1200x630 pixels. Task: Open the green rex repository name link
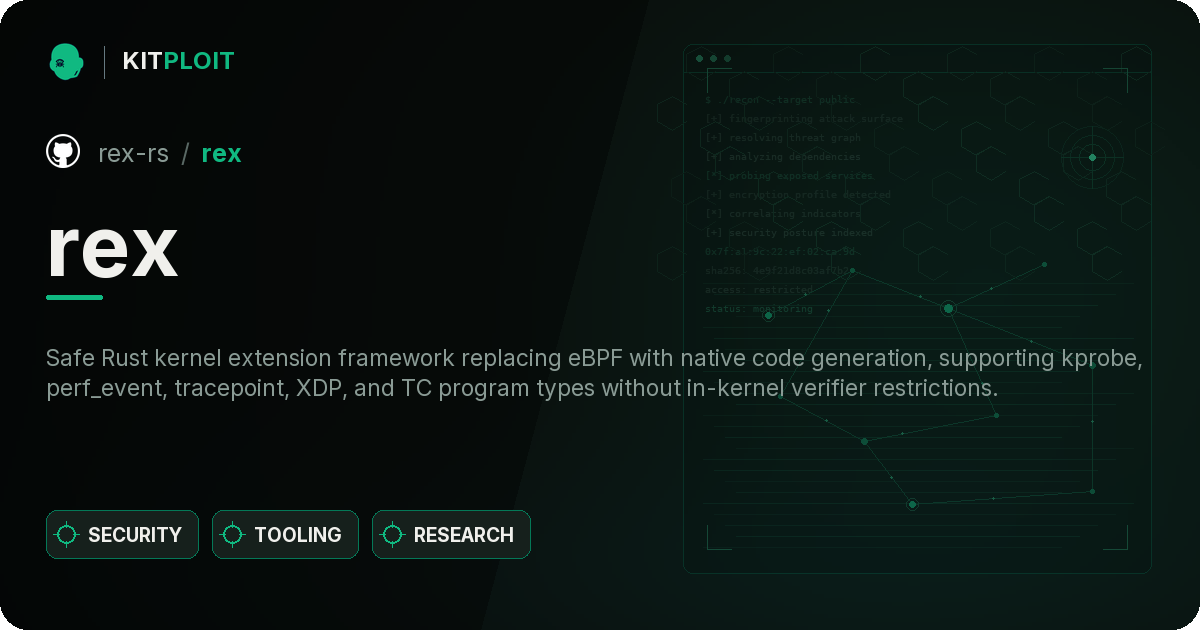pos(221,153)
